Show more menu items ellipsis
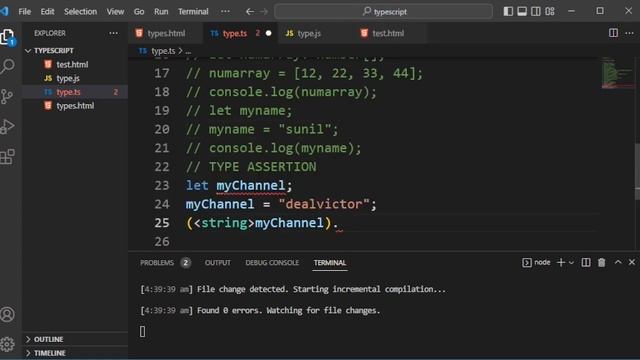640x360 pixels. point(225,11)
